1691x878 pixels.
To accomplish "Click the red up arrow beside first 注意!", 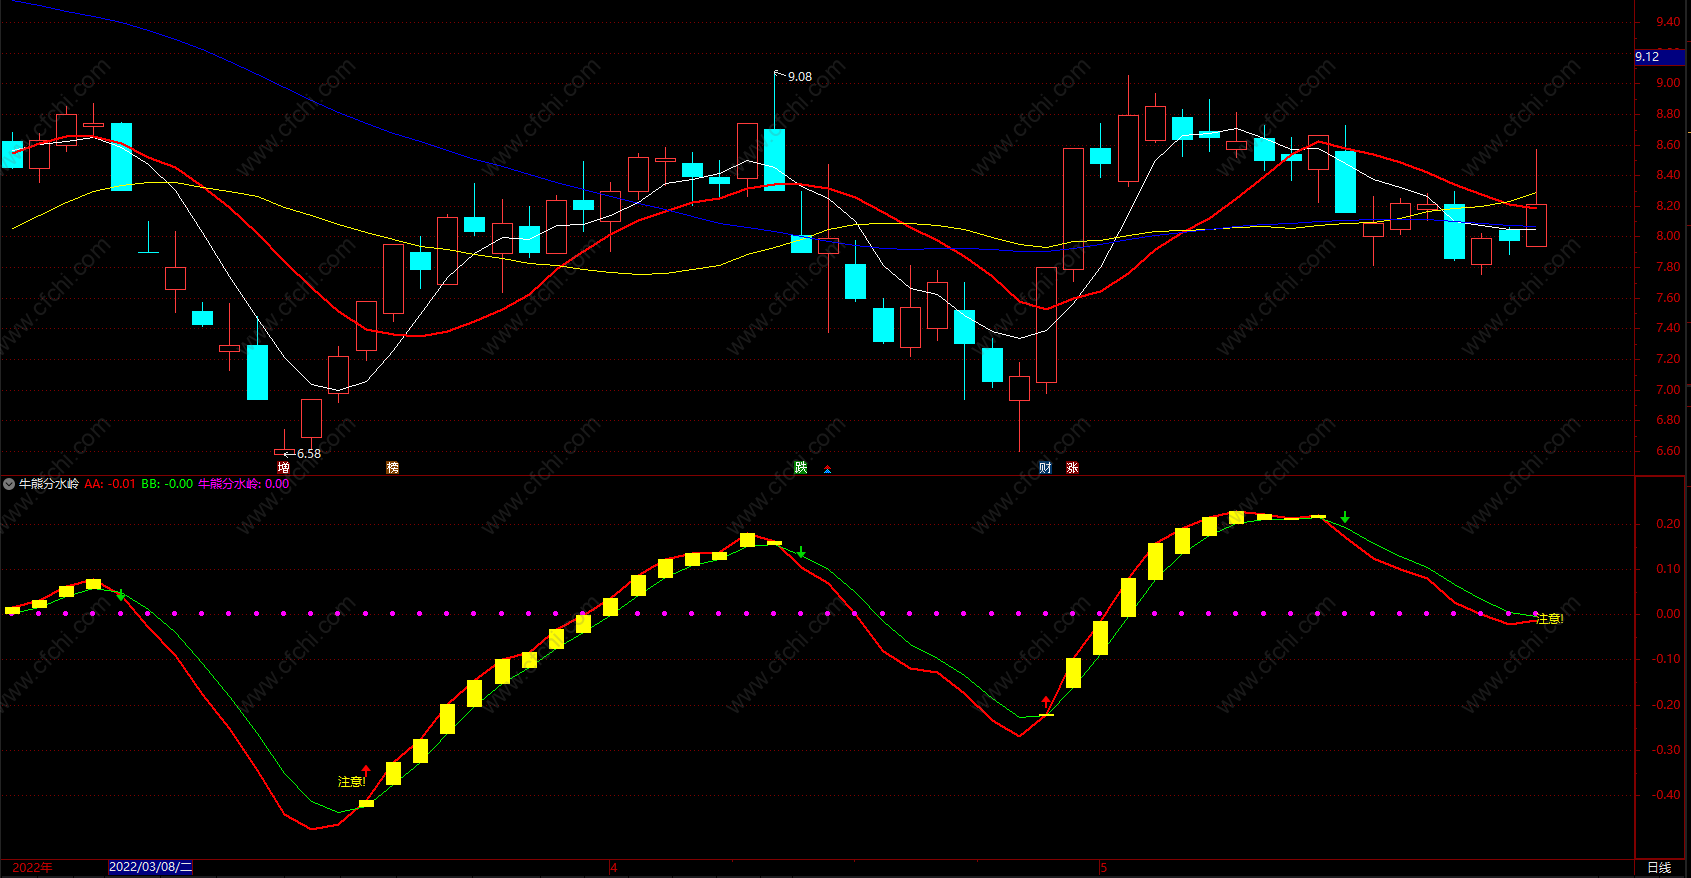I will (x=366, y=770).
